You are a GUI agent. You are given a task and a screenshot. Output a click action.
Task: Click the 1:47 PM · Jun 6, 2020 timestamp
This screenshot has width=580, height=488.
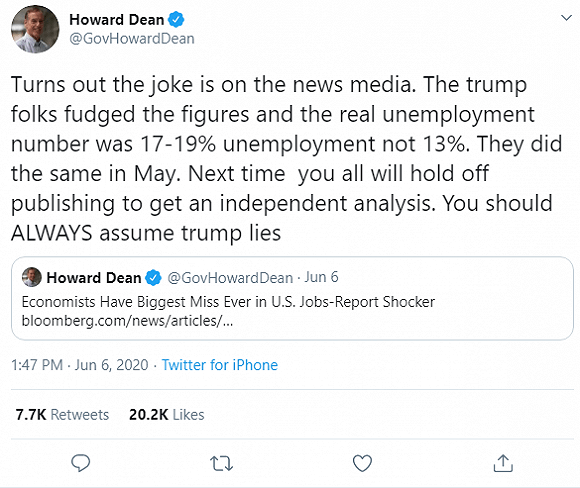pyautogui.click(x=80, y=365)
